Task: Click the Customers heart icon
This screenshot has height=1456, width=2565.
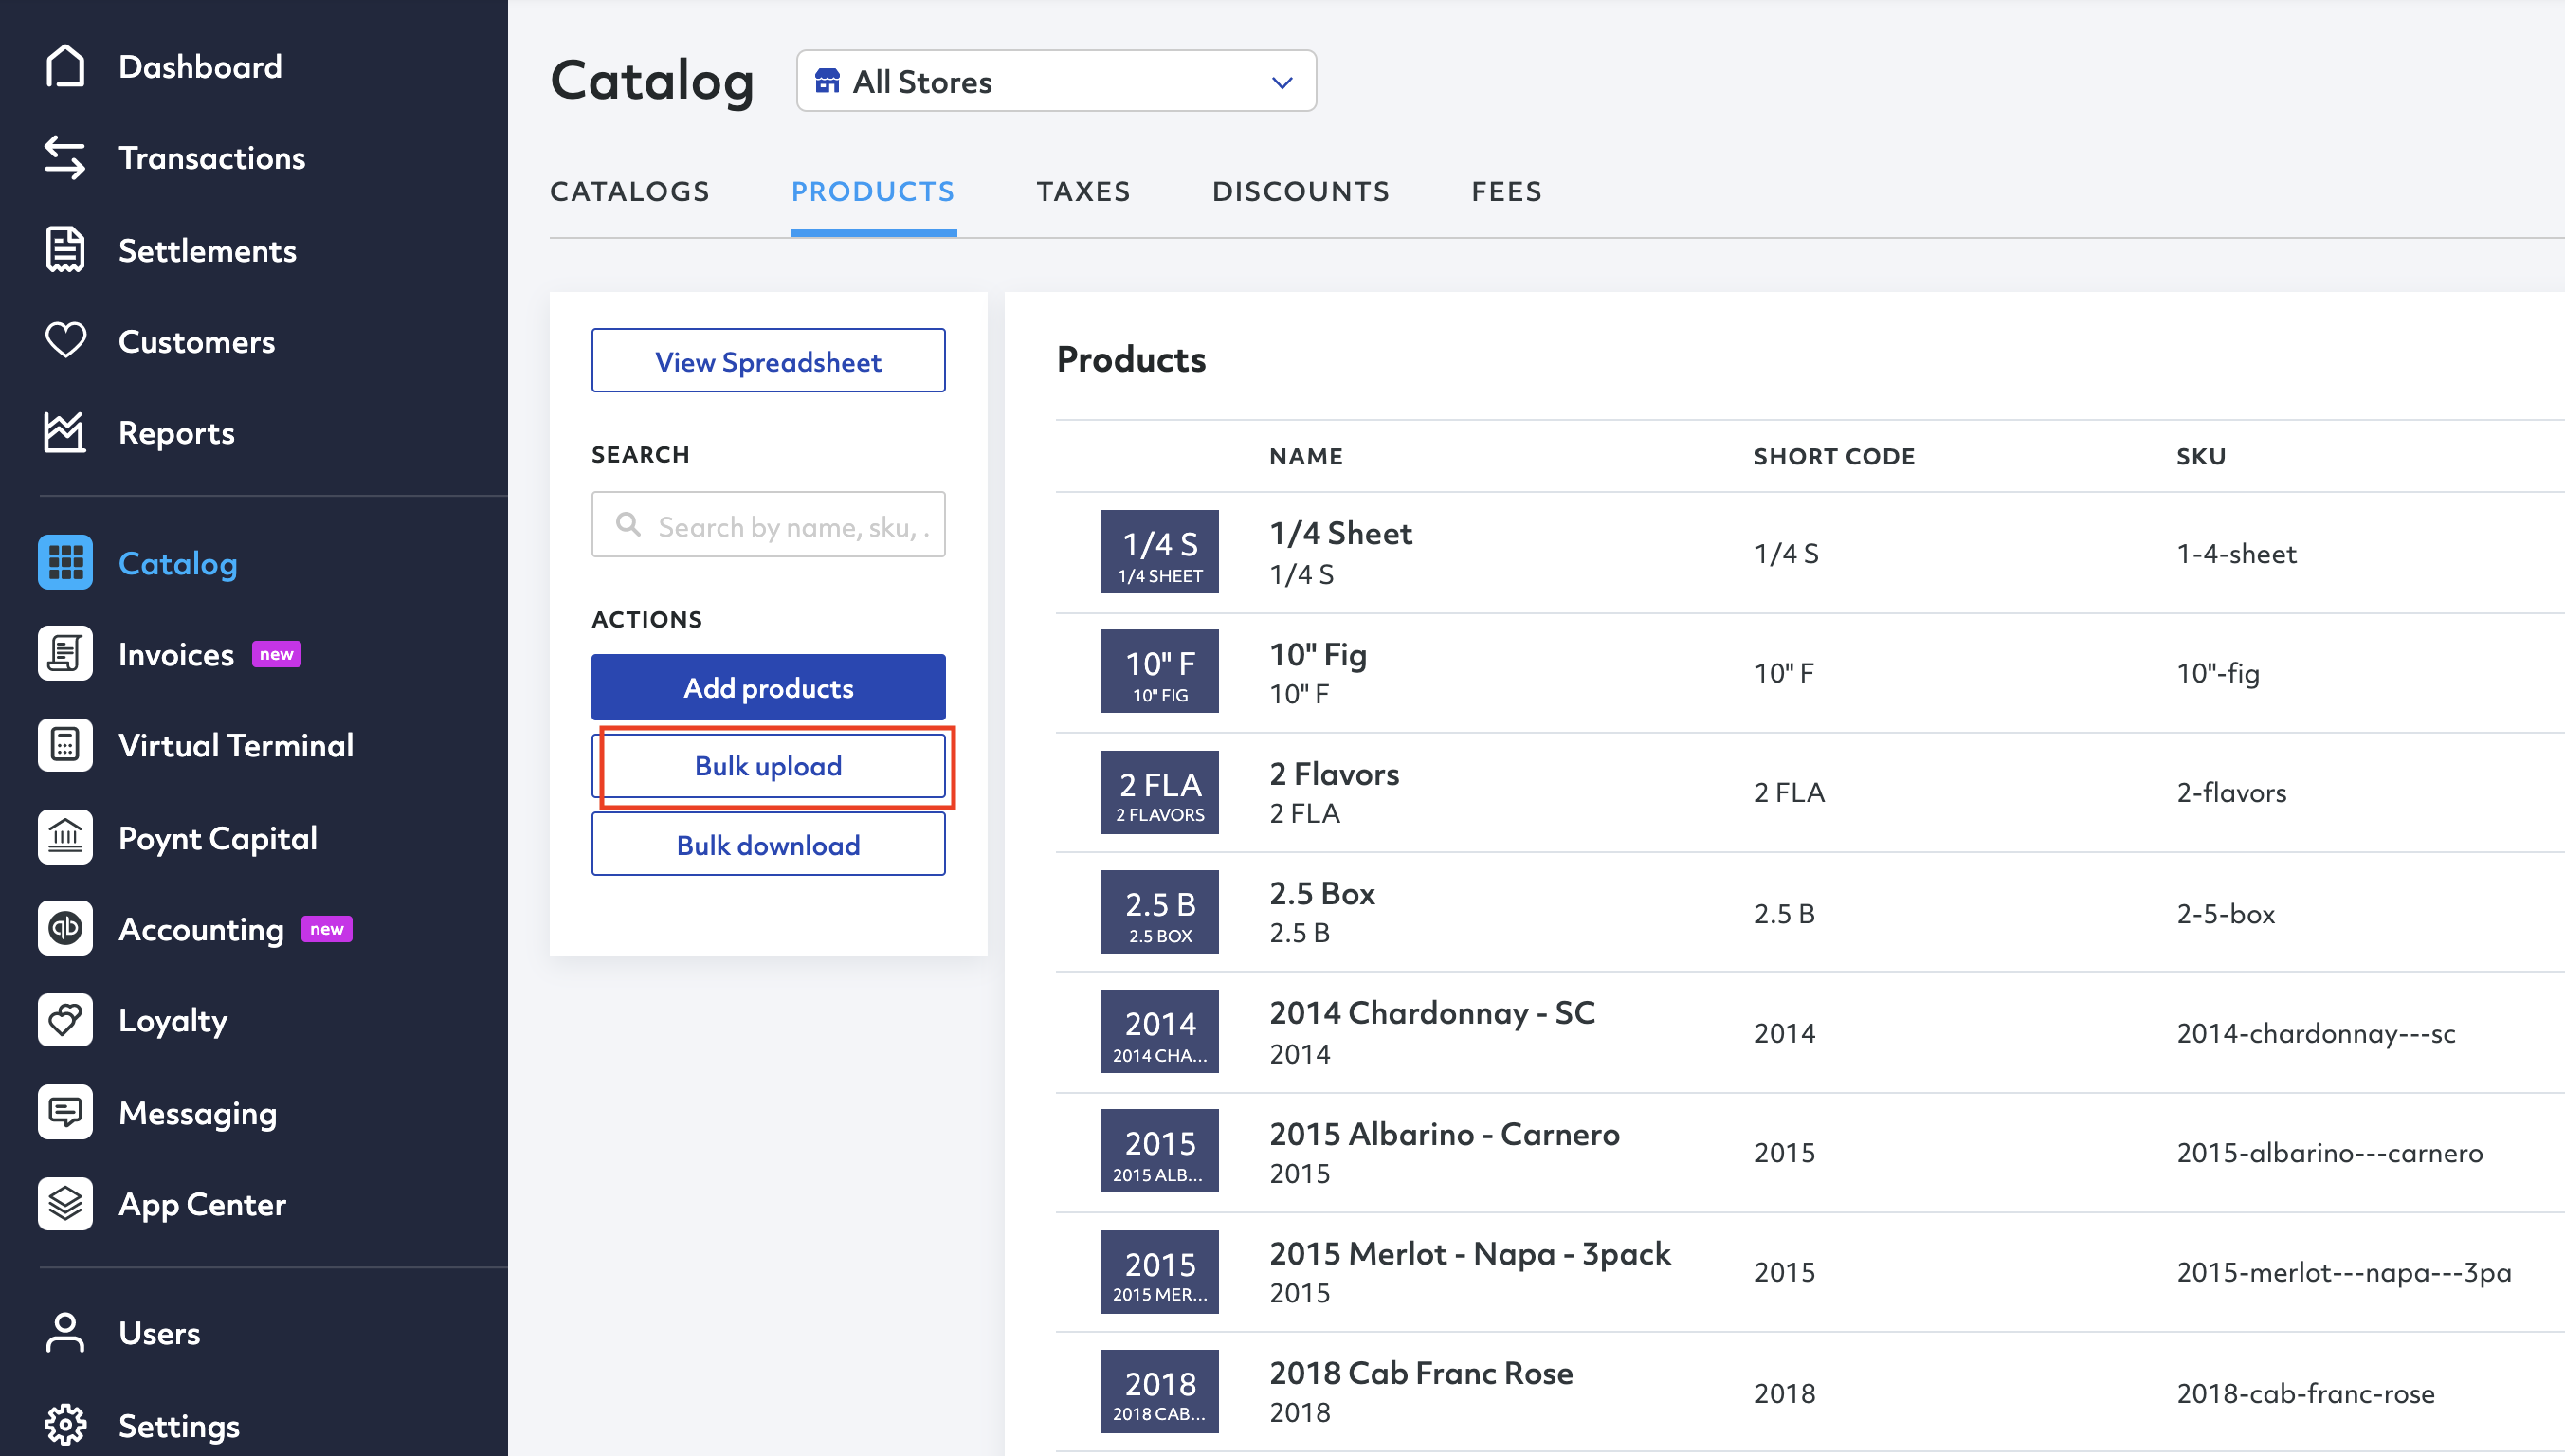Action: pyautogui.click(x=65, y=341)
